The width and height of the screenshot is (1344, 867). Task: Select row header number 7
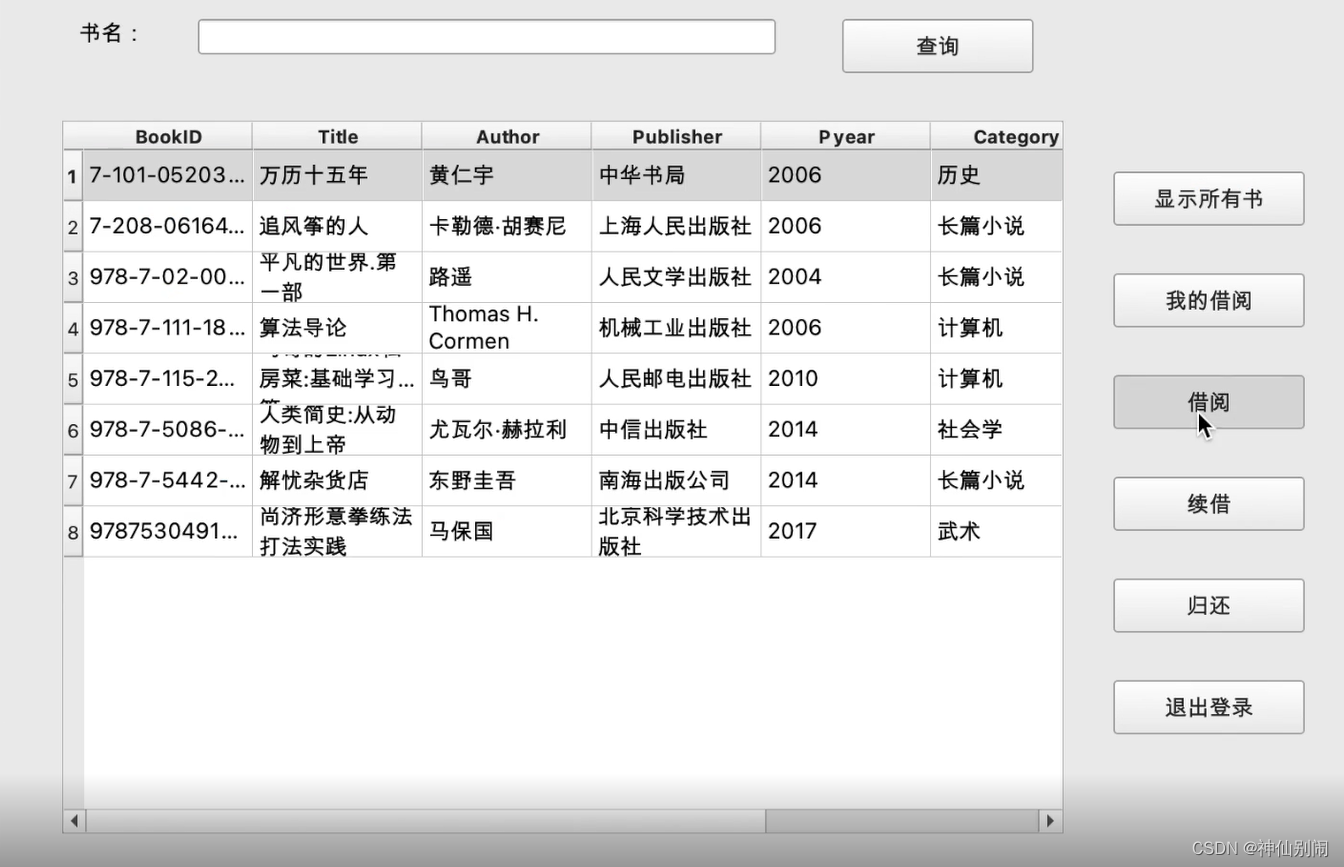pos(73,481)
